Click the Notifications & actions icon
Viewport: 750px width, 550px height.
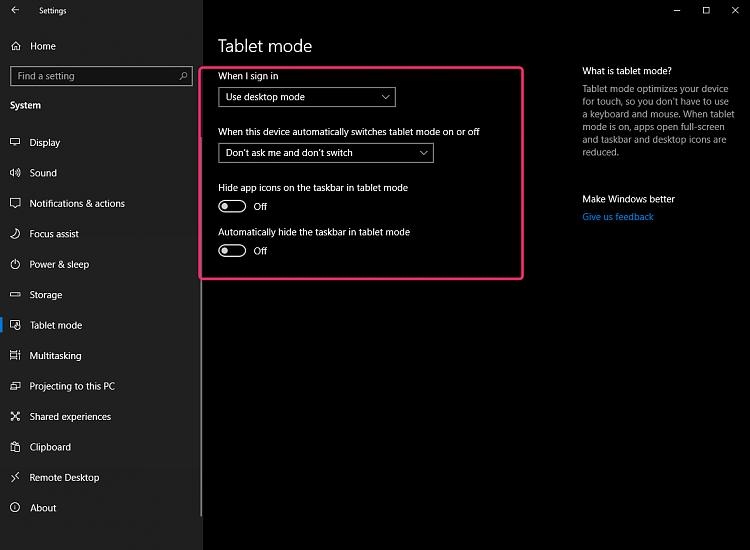[15, 203]
